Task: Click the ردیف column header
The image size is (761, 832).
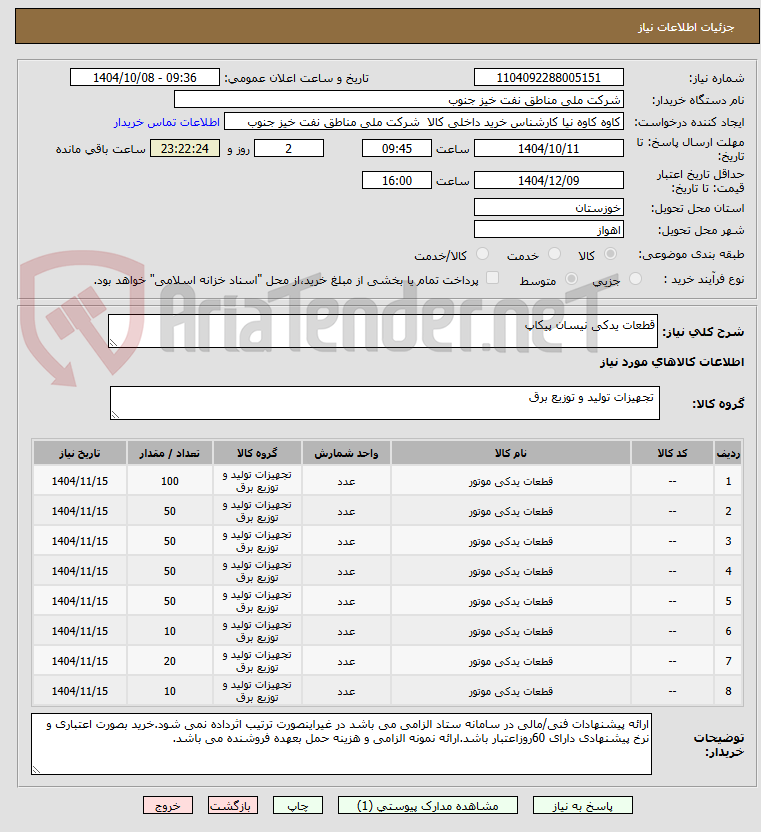Action: coord(728,453)
